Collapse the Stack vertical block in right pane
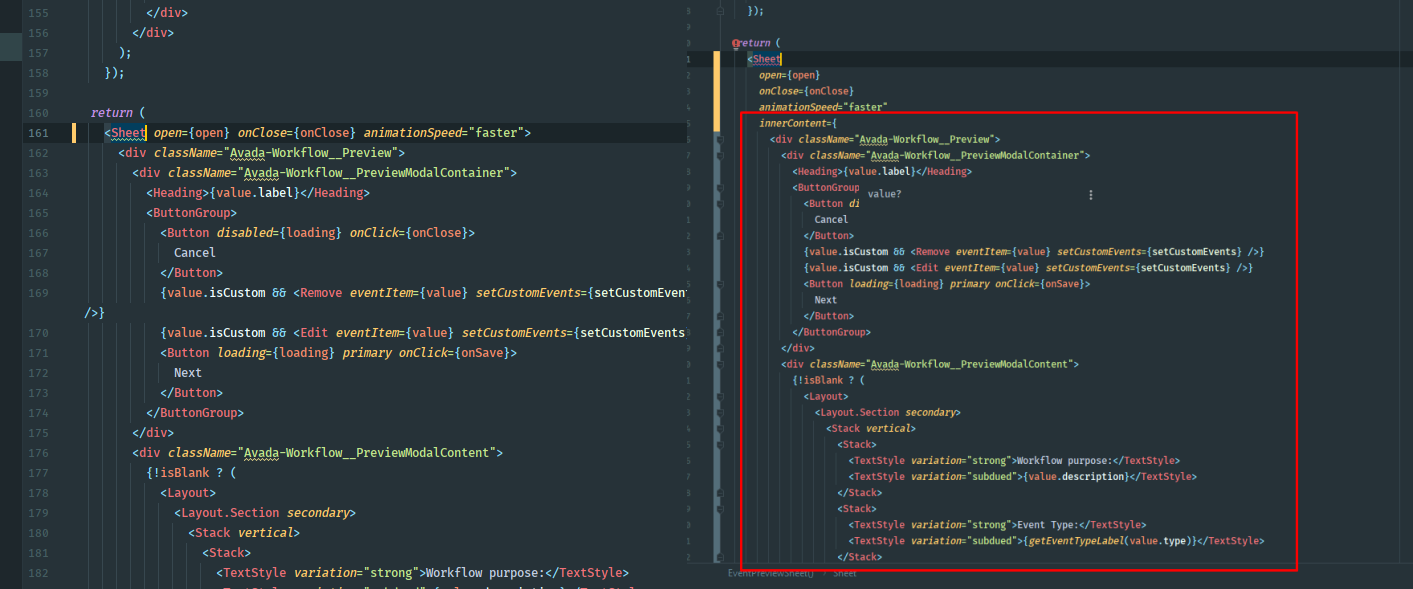 coord(719,428)
